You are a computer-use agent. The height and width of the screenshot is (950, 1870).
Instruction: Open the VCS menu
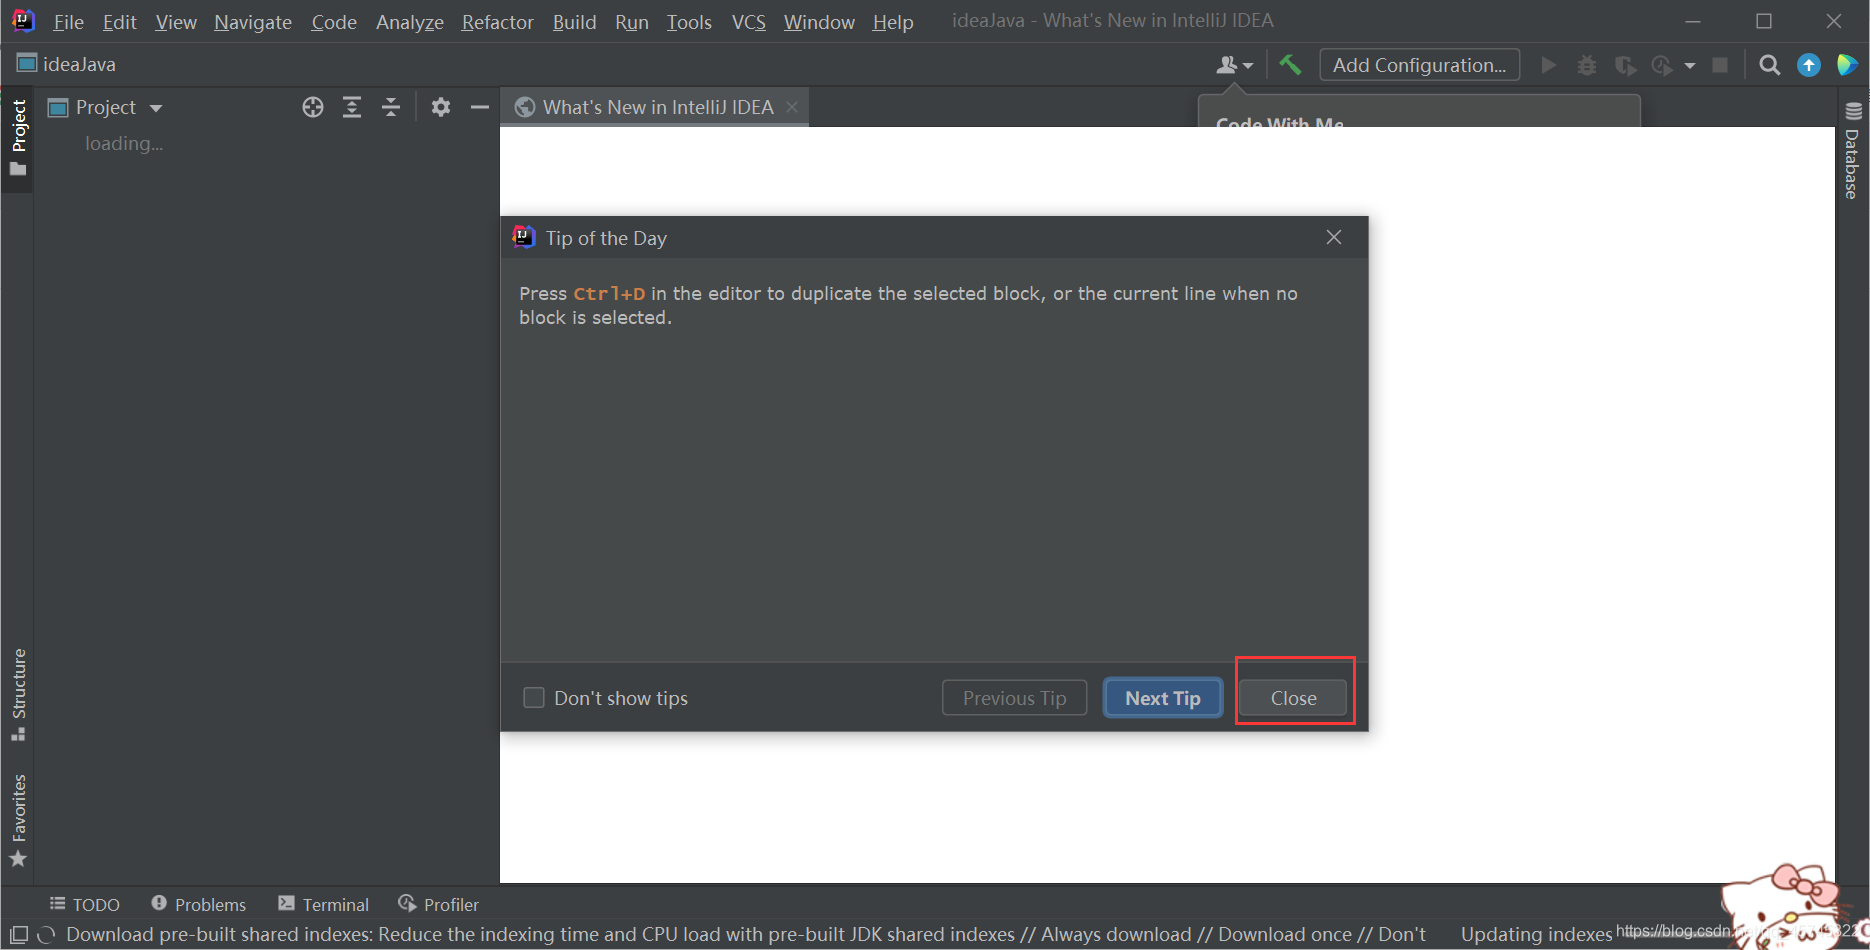(x=748, y=22)
